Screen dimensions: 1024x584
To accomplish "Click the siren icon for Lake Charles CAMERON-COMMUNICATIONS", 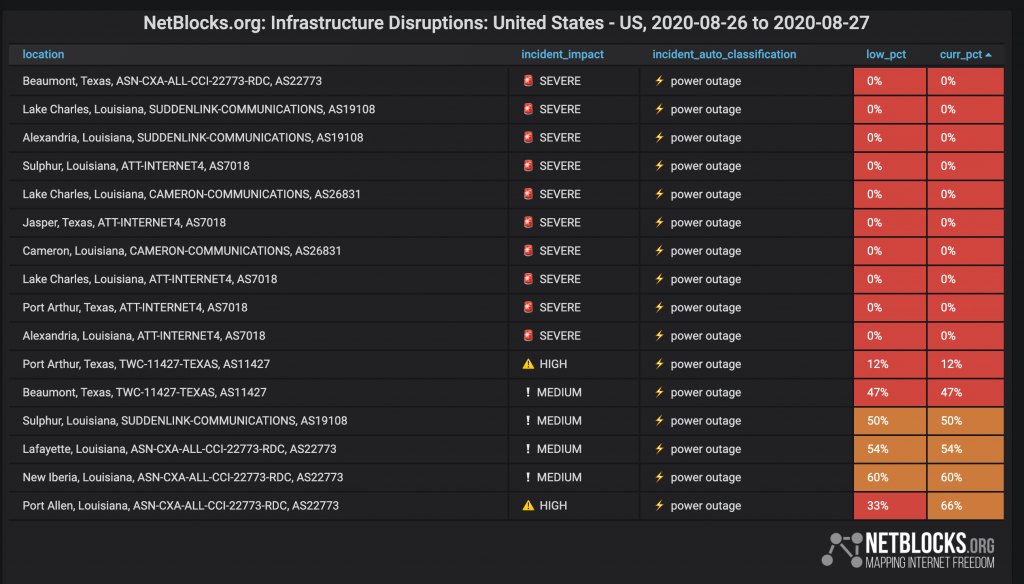I will tap(528, 194).
